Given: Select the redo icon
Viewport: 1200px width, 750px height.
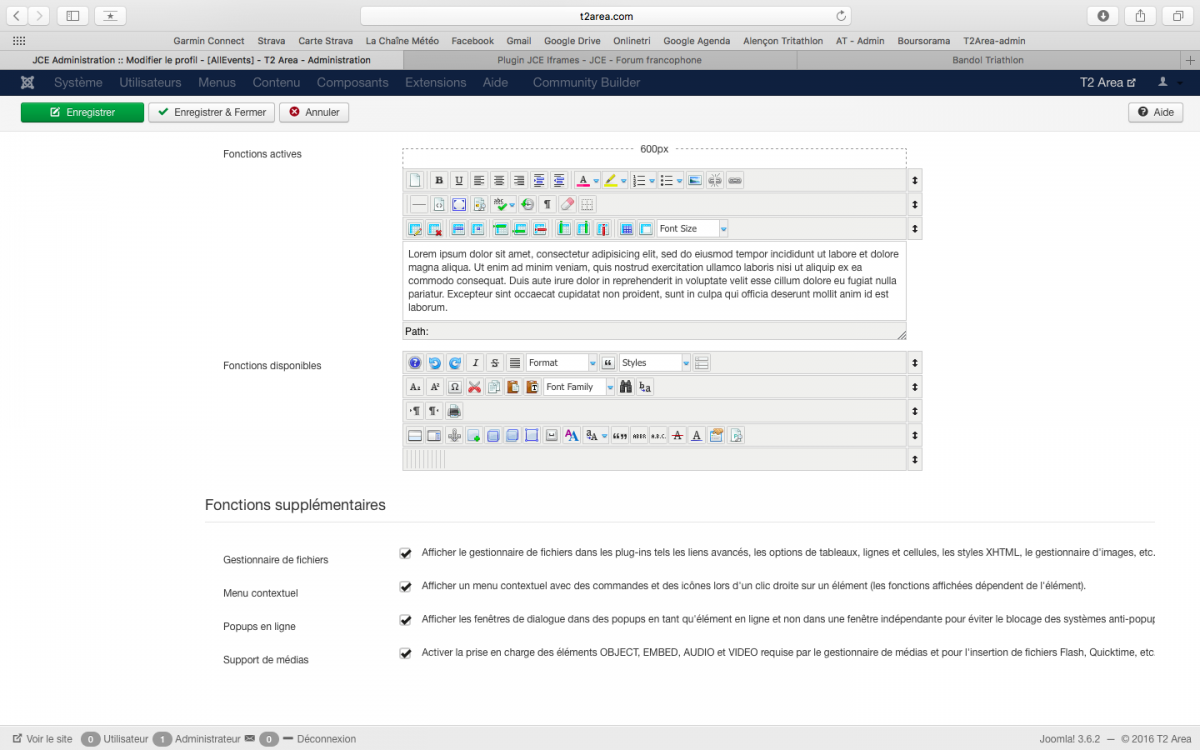Looking at the screenshot, I should tap(455, 363).
